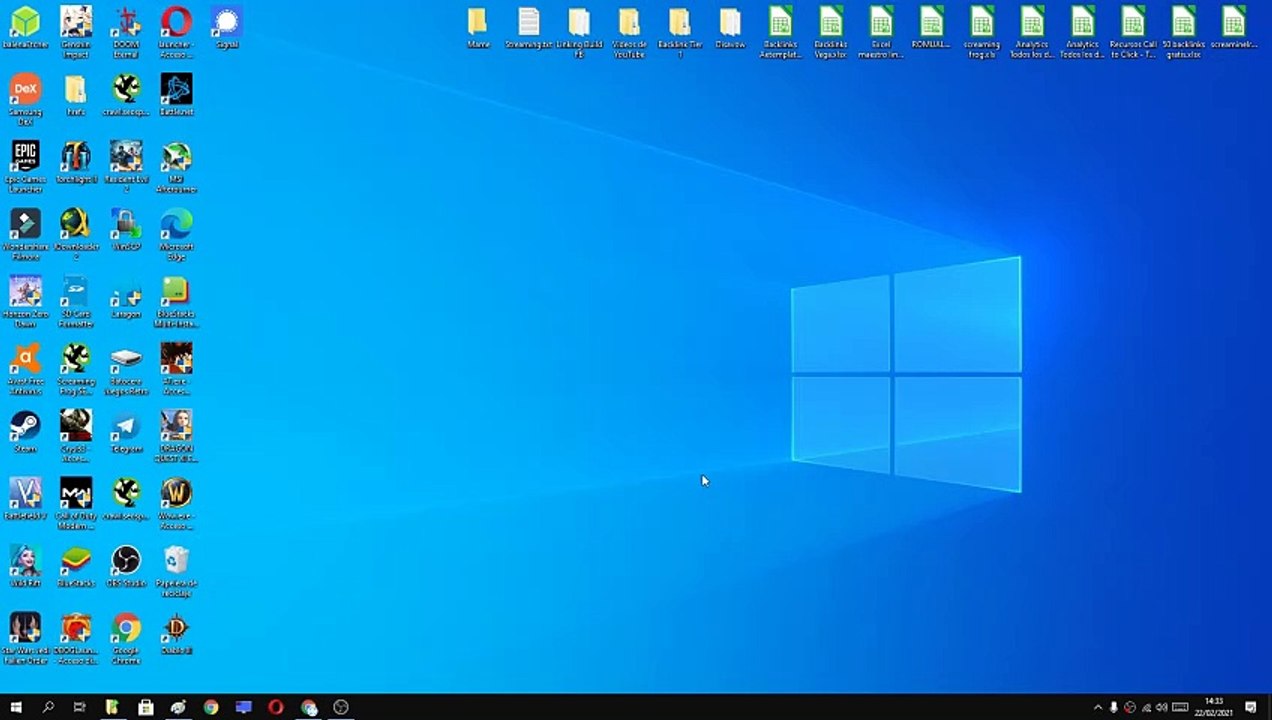Select the Avast Free Antivirus icon
Image resolution: width=1272 pixels, height=720 pixels.
click(25, 368)
